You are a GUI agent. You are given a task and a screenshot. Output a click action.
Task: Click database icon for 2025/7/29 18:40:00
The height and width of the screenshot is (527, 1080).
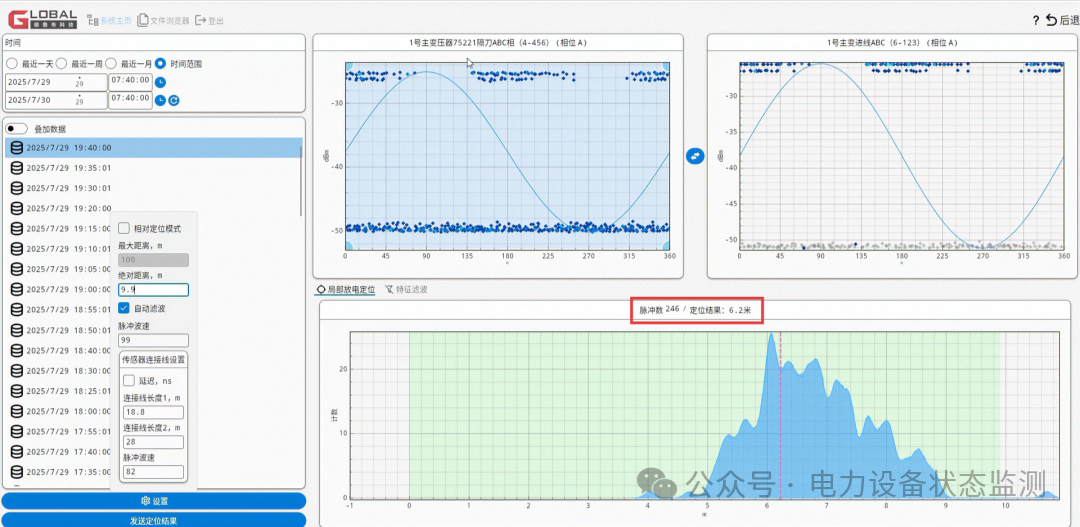tap(17, 350)
